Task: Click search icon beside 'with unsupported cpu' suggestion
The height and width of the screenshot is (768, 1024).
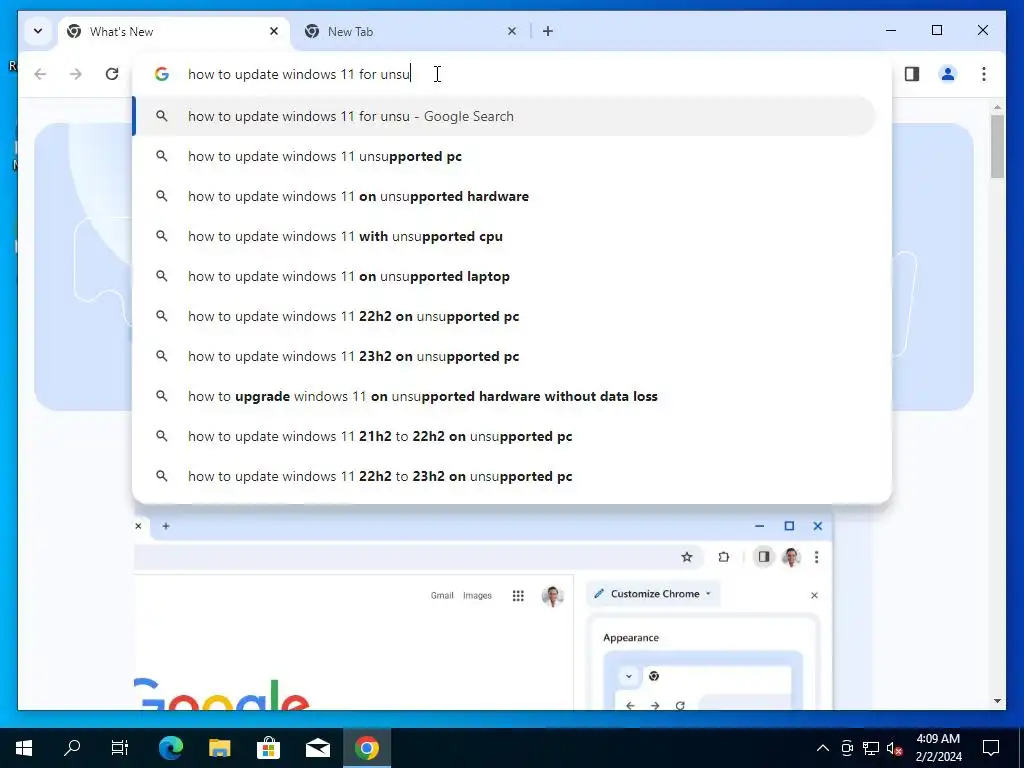Action: click(x=161, y=236)
